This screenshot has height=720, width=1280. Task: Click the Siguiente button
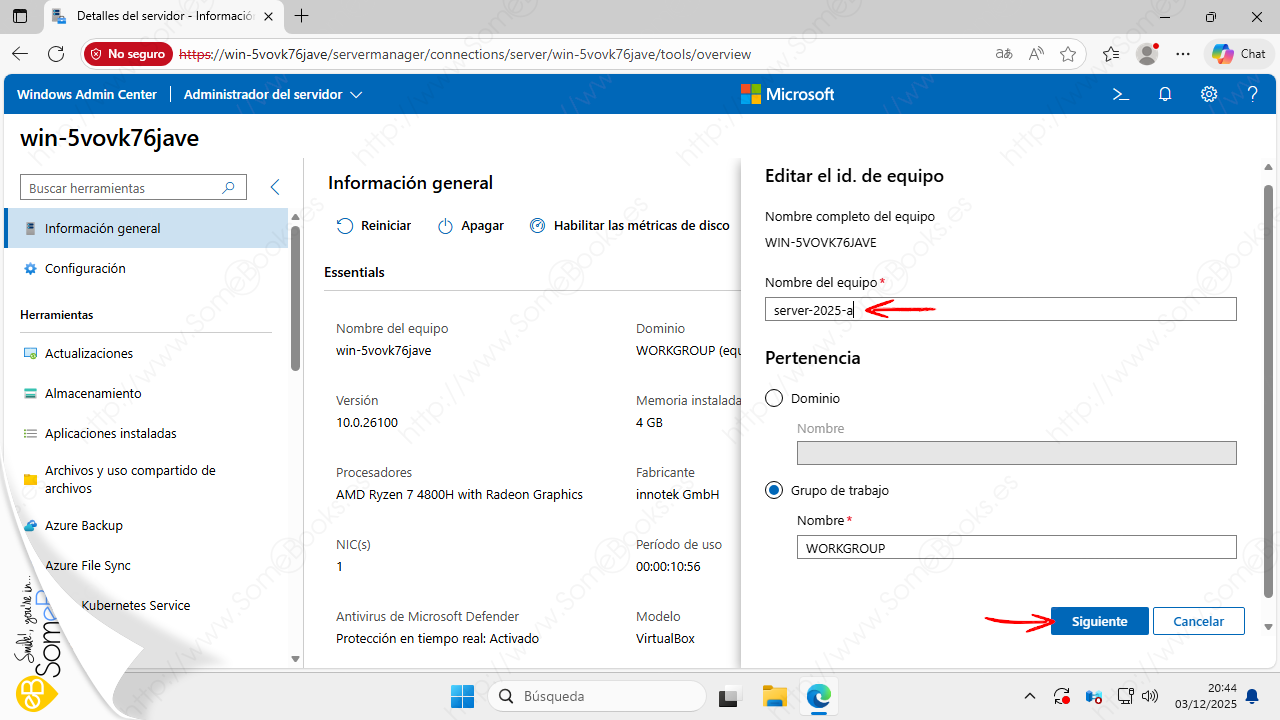click(1099, 621)
